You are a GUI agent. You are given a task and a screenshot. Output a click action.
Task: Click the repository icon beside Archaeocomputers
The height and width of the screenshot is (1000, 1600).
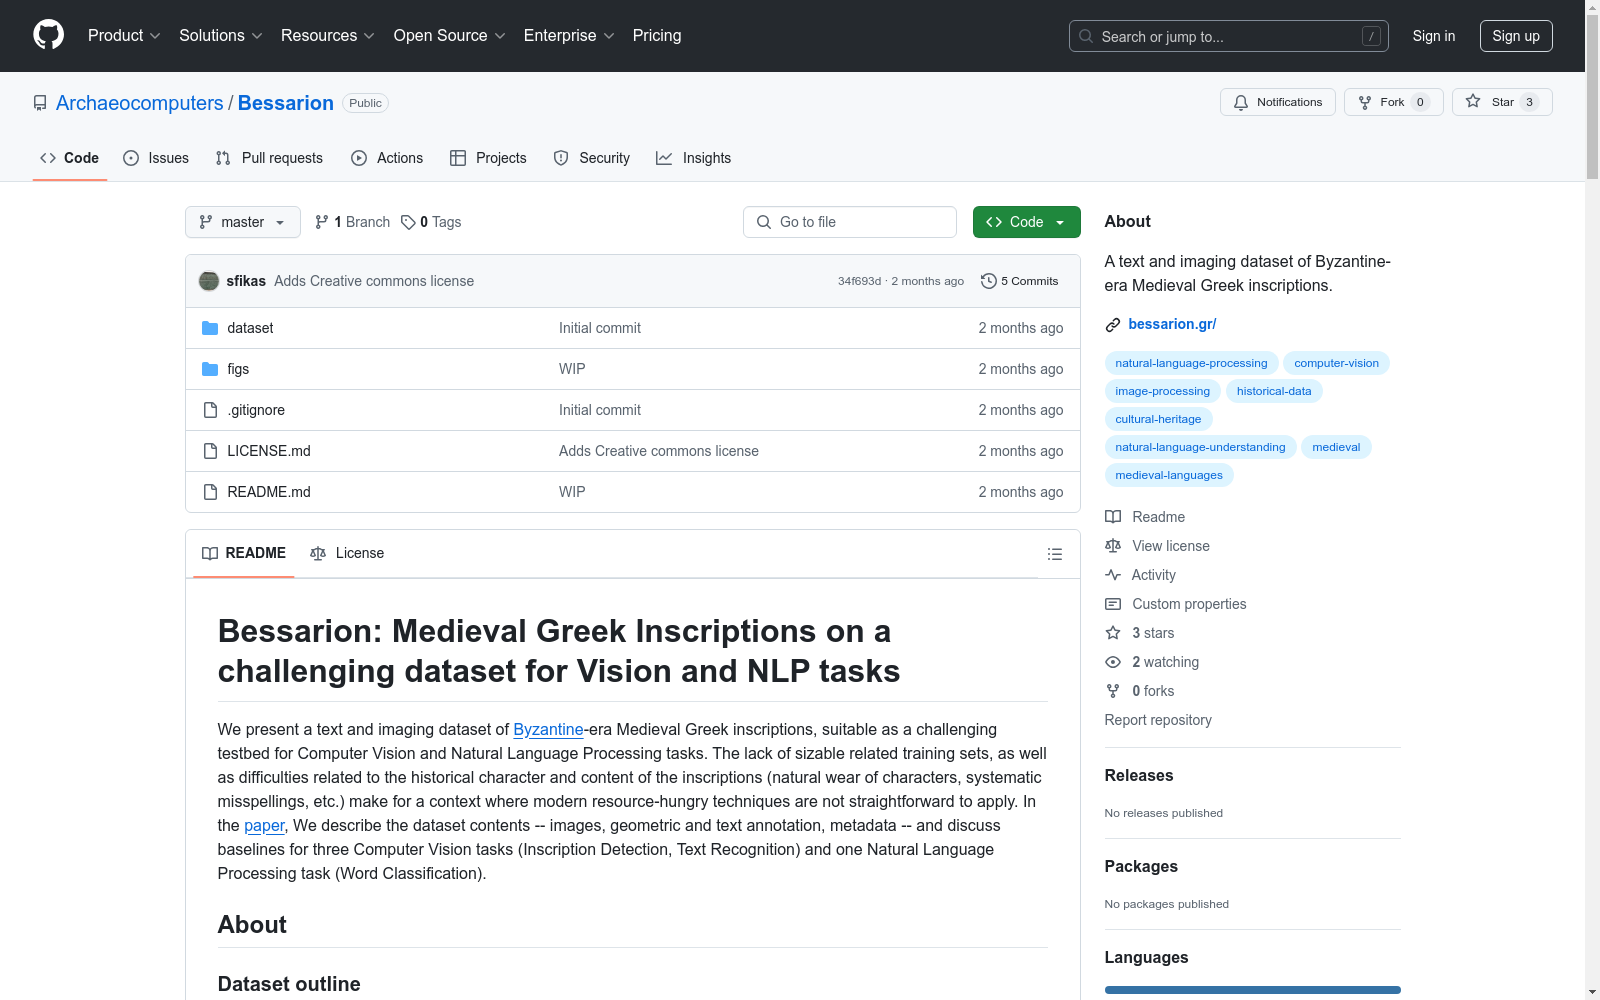click(x=40, y=103)
